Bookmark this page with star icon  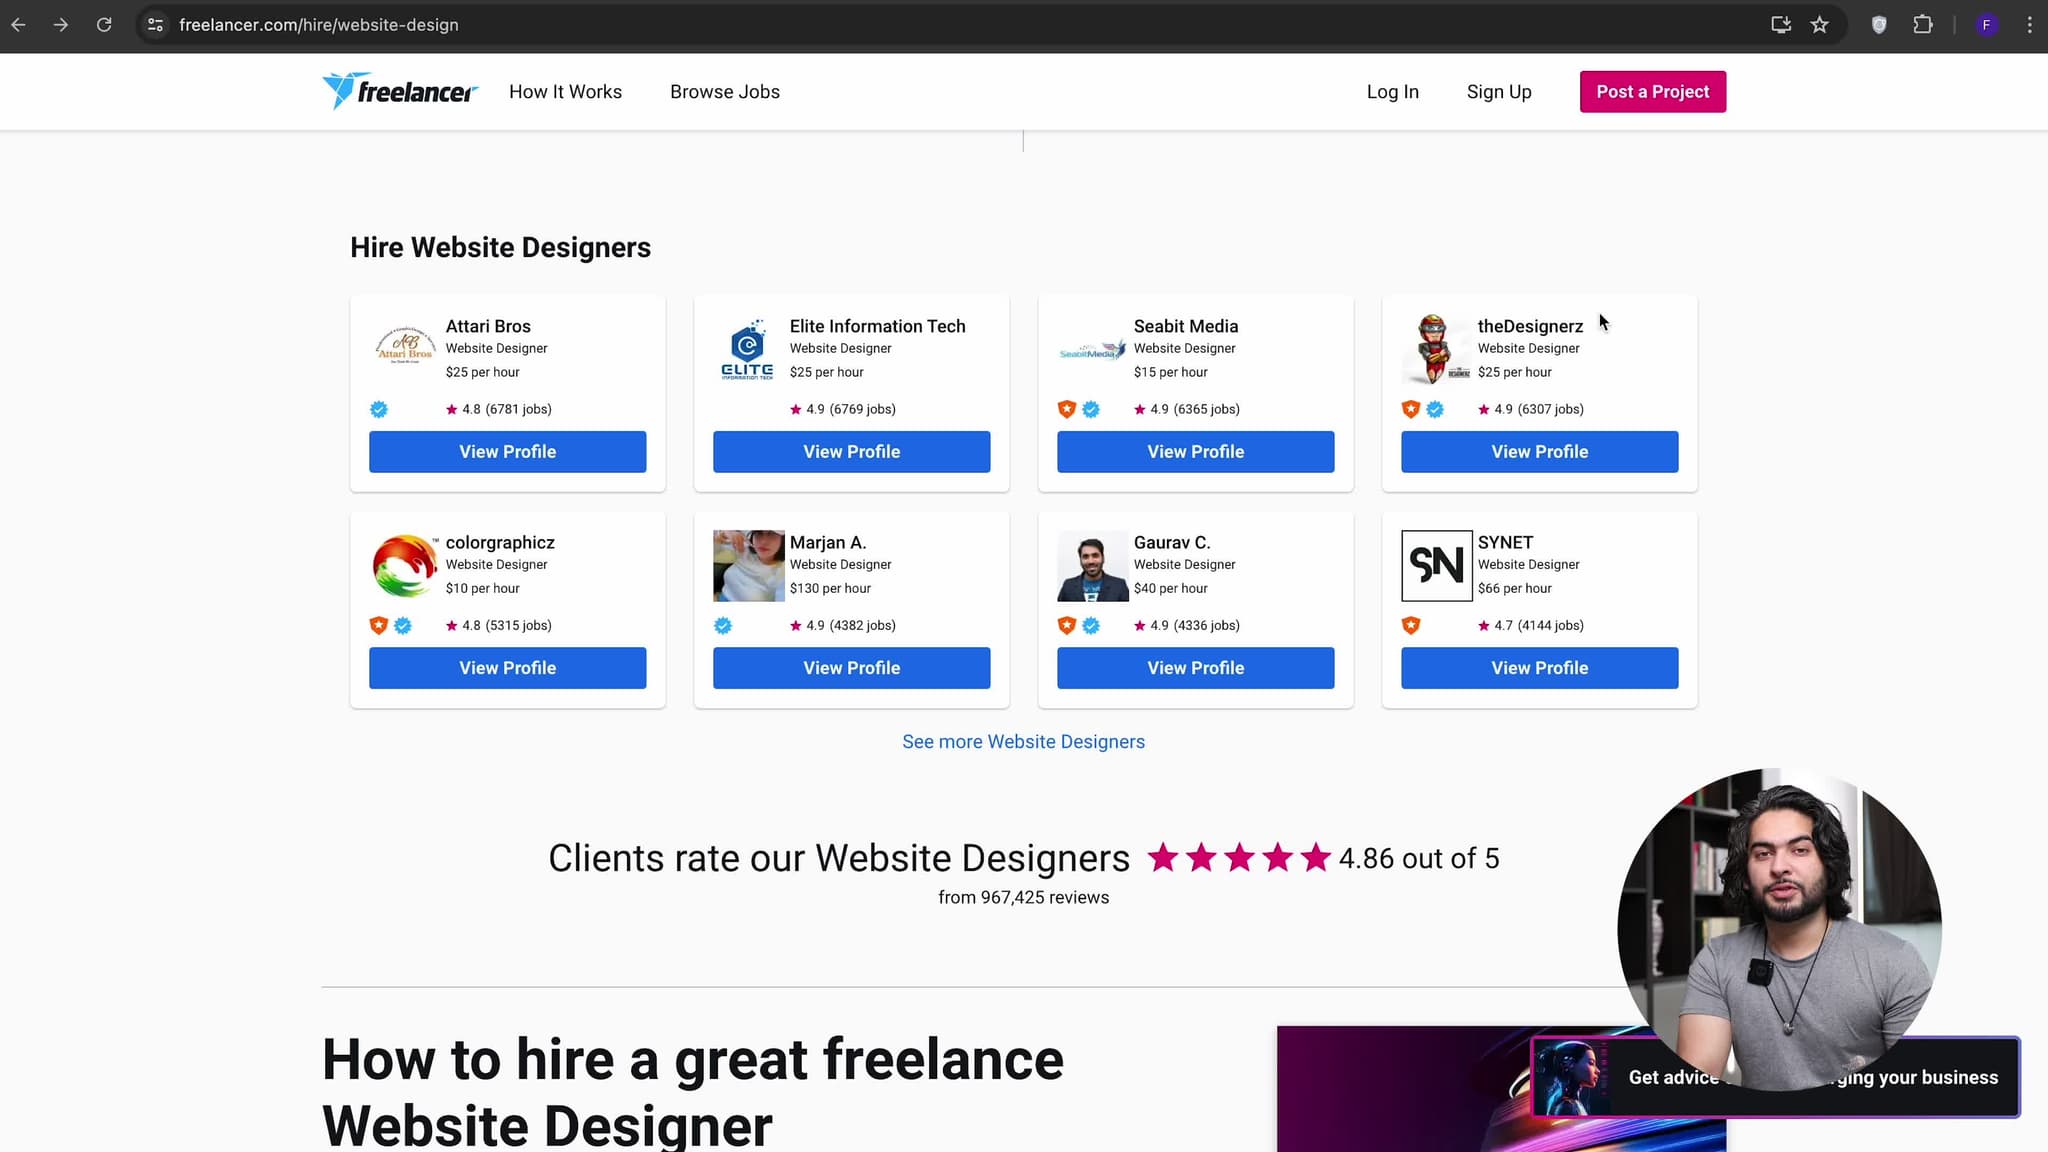click(1819, 25)
